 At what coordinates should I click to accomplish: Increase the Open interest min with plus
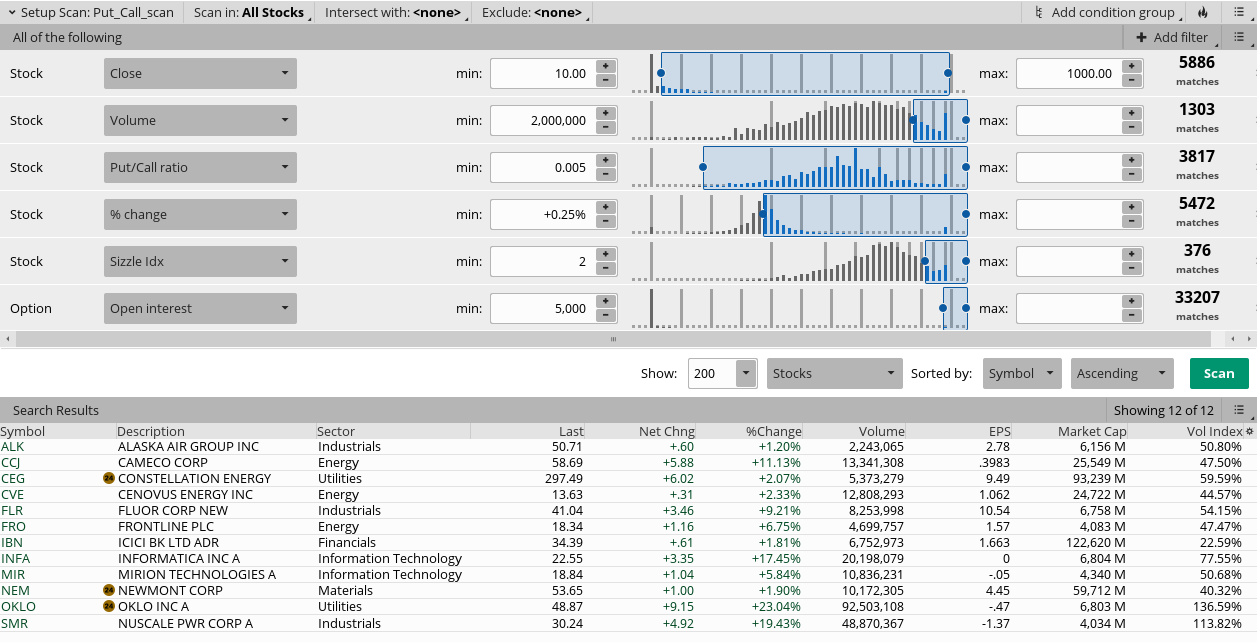[605, 301]
